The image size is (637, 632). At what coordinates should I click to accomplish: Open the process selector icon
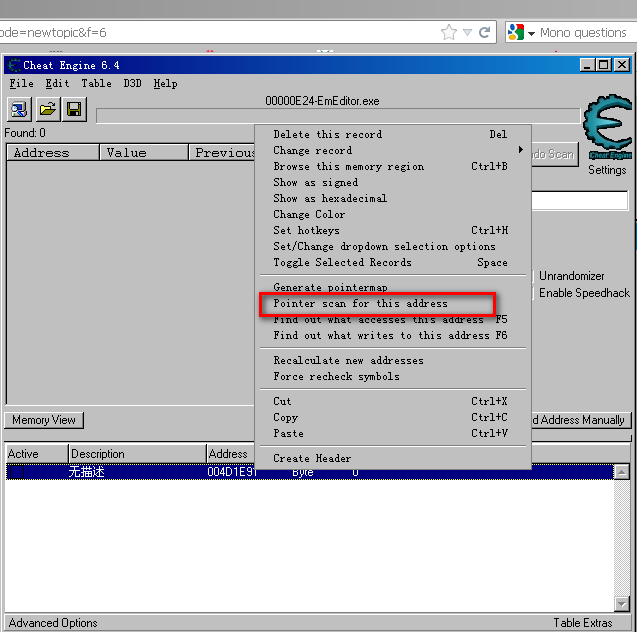pos(19,109)
